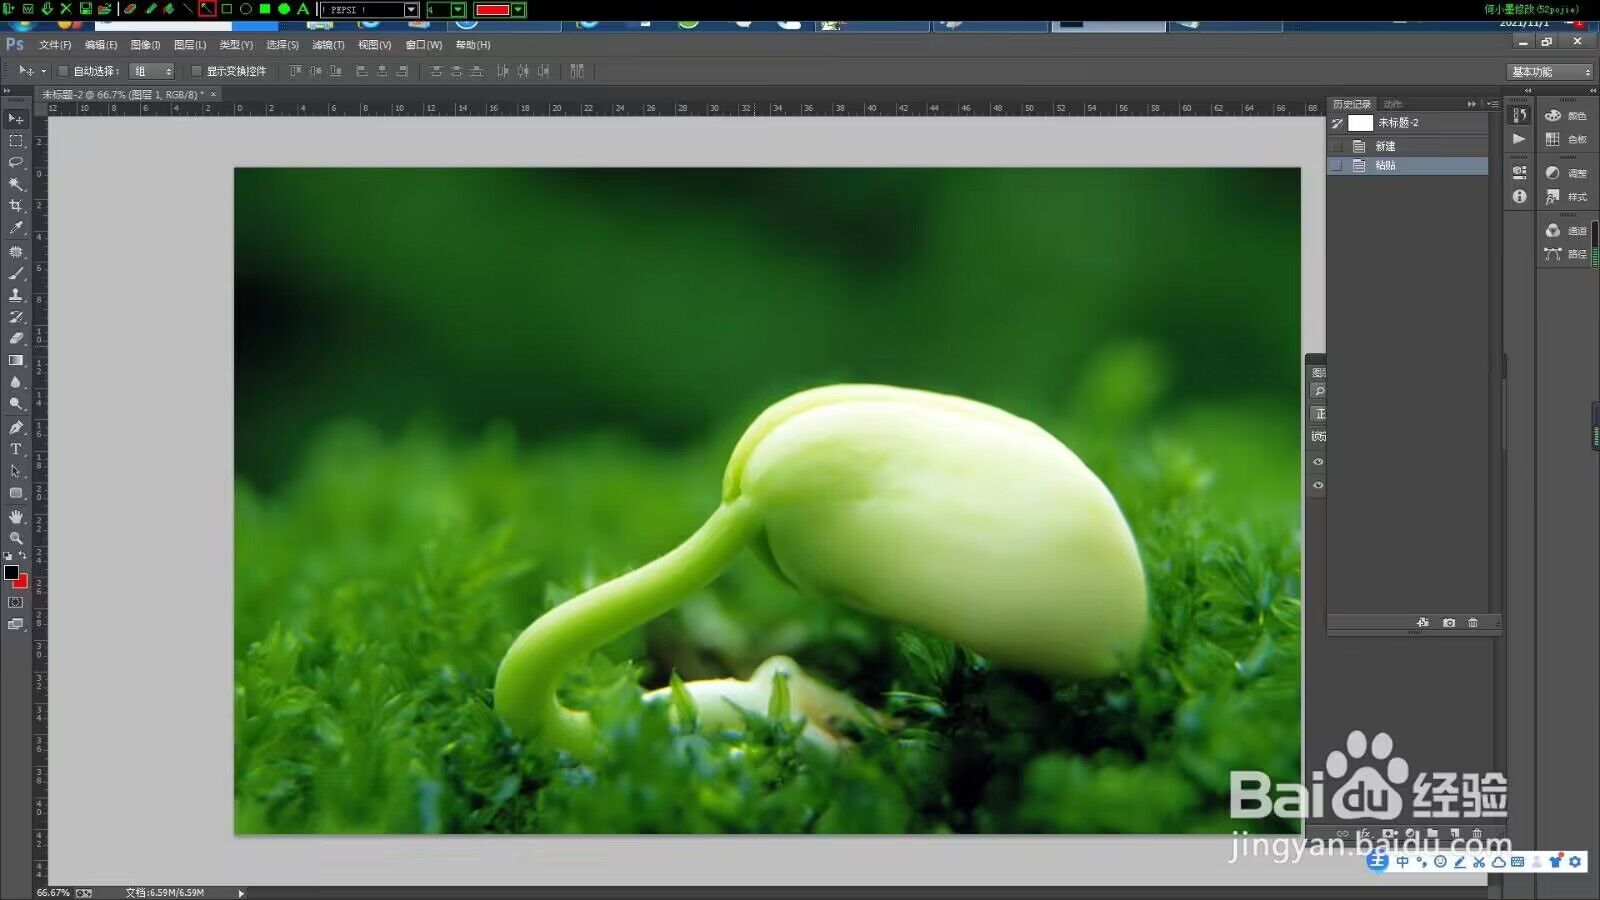Select the Lasso tool
Screen dimensions: 1600x900
pos(16,162)
